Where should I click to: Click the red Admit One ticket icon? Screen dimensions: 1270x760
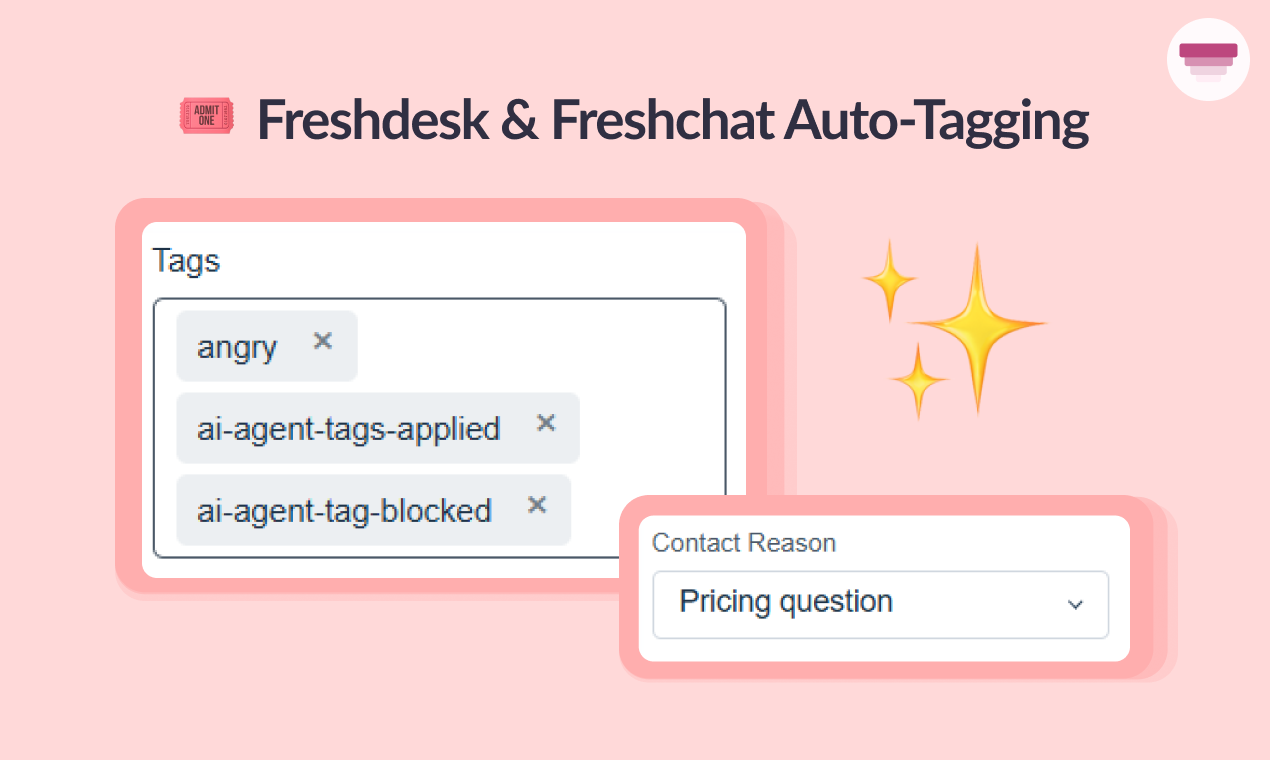[x=206, y=116]
